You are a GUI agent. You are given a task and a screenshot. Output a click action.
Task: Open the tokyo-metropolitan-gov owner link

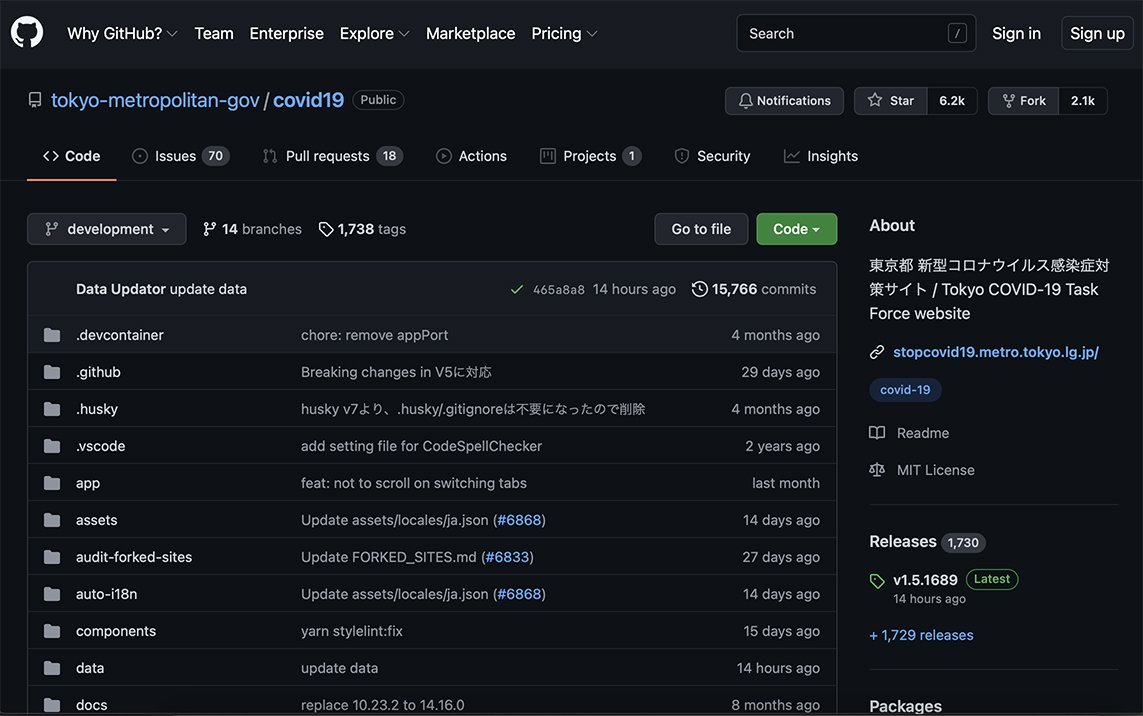[155, 100]
